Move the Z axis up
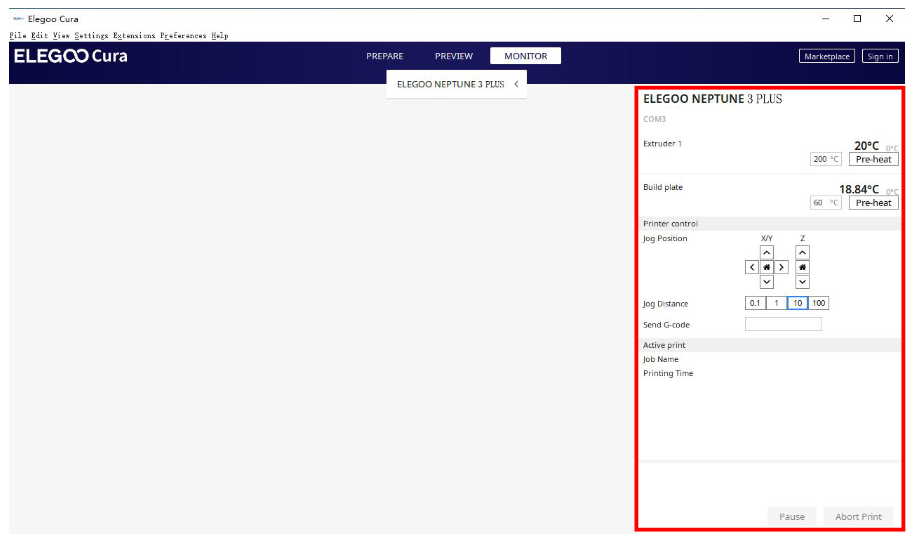The width and height of the screenshot is (912, 552). point(802,252)
